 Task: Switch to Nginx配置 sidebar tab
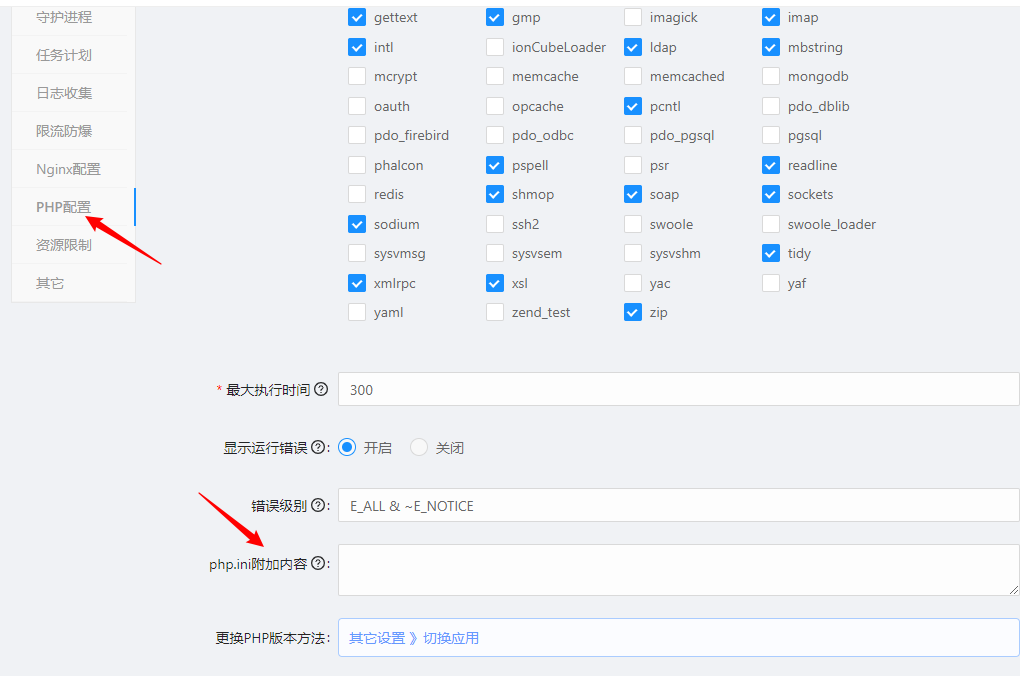tap(68, 169)
